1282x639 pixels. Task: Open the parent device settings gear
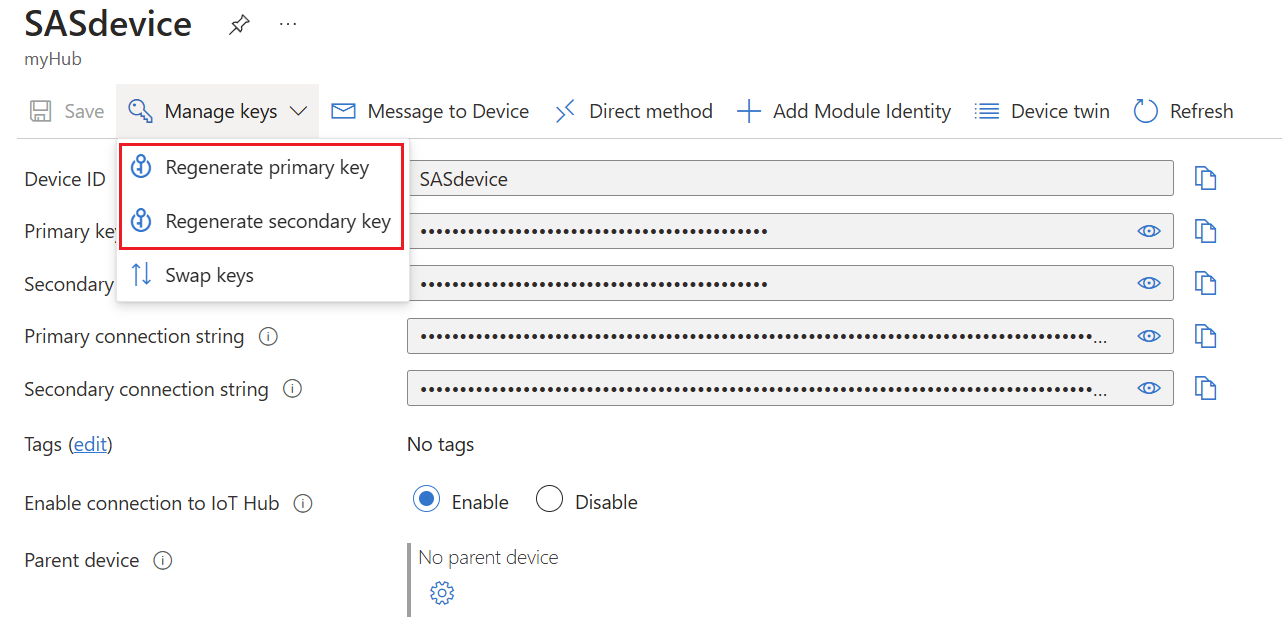pos(442,592)
